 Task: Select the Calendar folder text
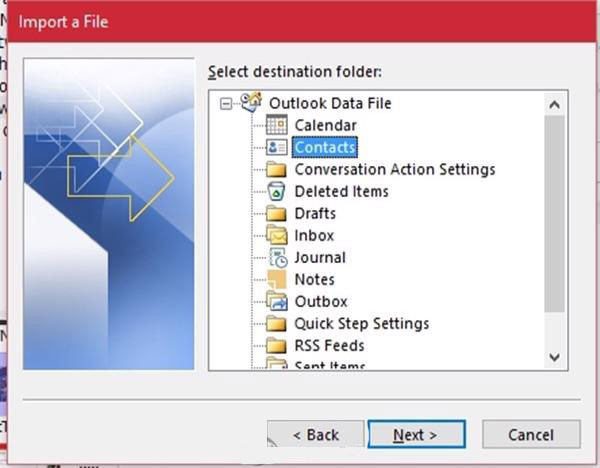(x=325, y=125)
